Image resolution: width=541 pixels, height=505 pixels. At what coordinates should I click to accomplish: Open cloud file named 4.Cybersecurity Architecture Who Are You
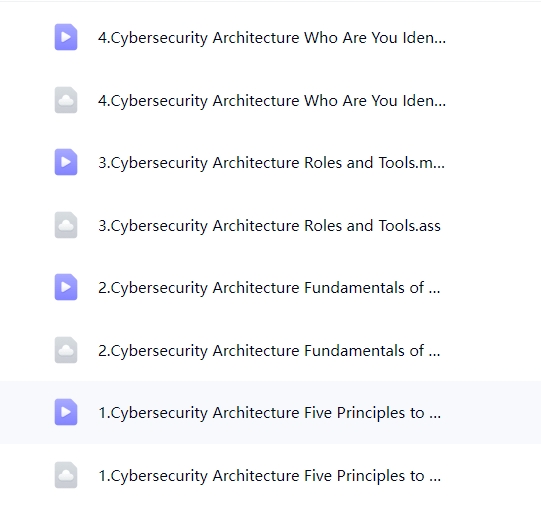pyautogui.click(x=272, y=101)
